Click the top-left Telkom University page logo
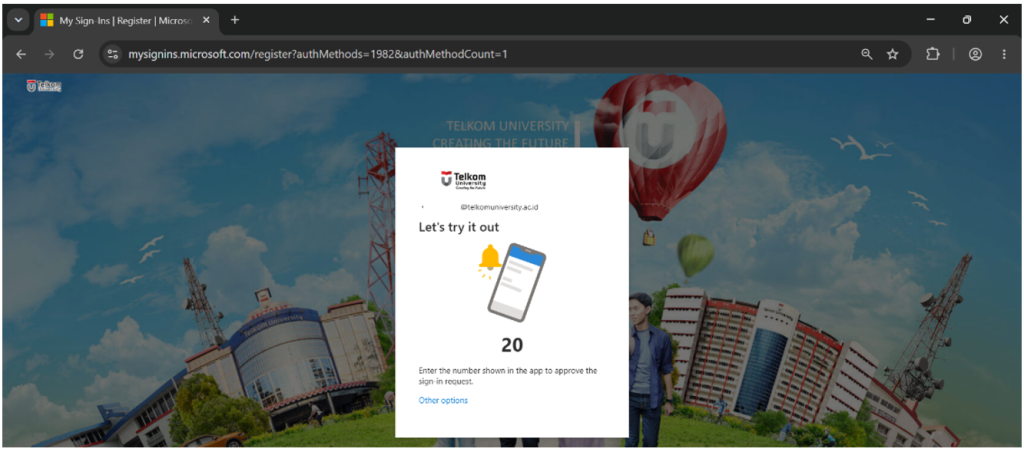 pos(44,86)
